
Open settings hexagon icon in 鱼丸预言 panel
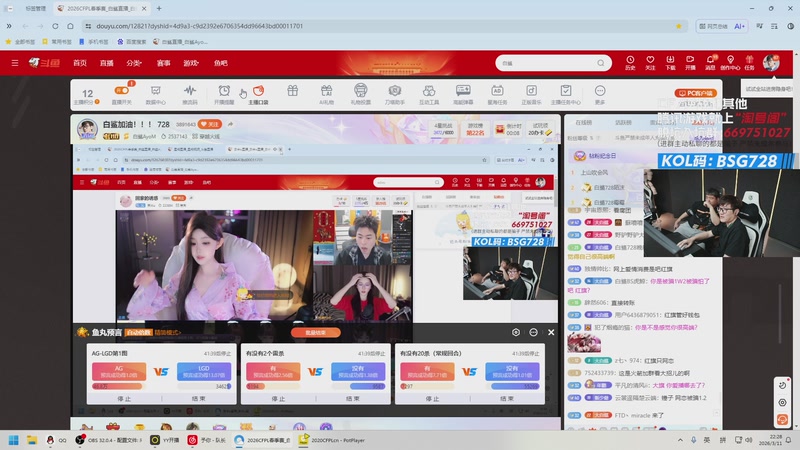coord(516,332)
